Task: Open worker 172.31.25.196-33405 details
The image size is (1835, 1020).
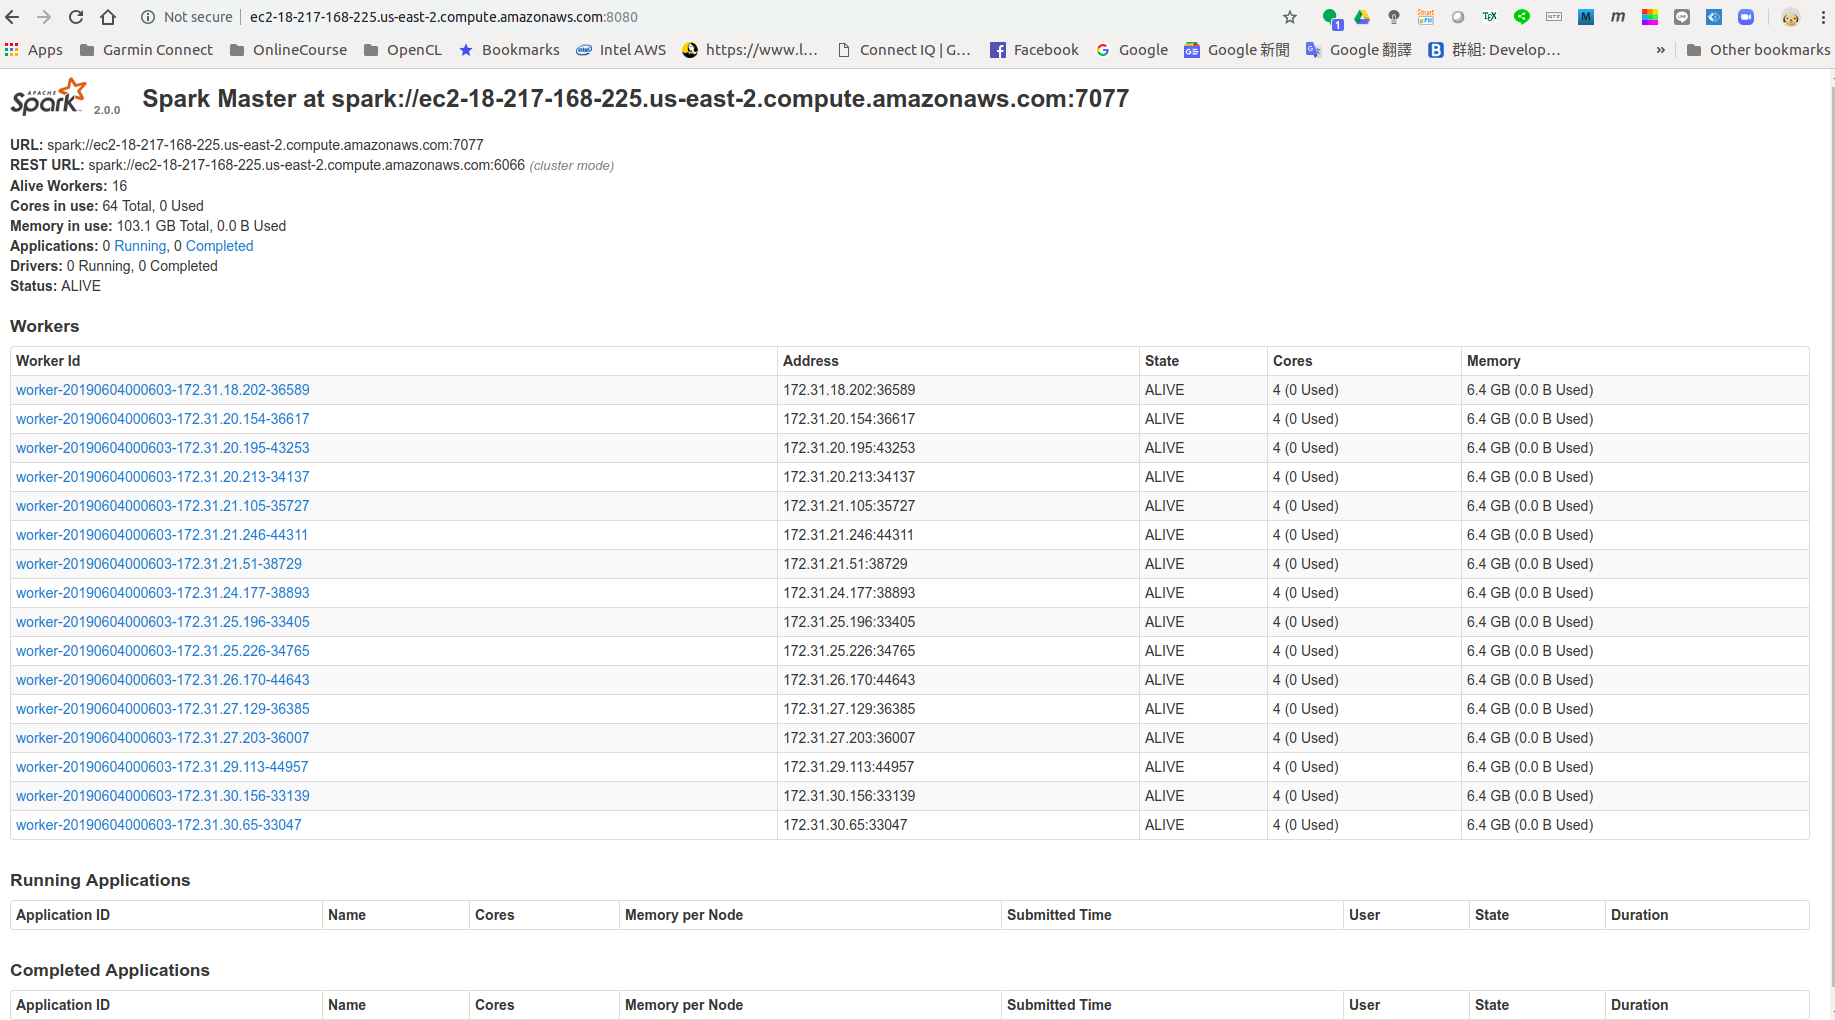Action: (x=163, y=622)
